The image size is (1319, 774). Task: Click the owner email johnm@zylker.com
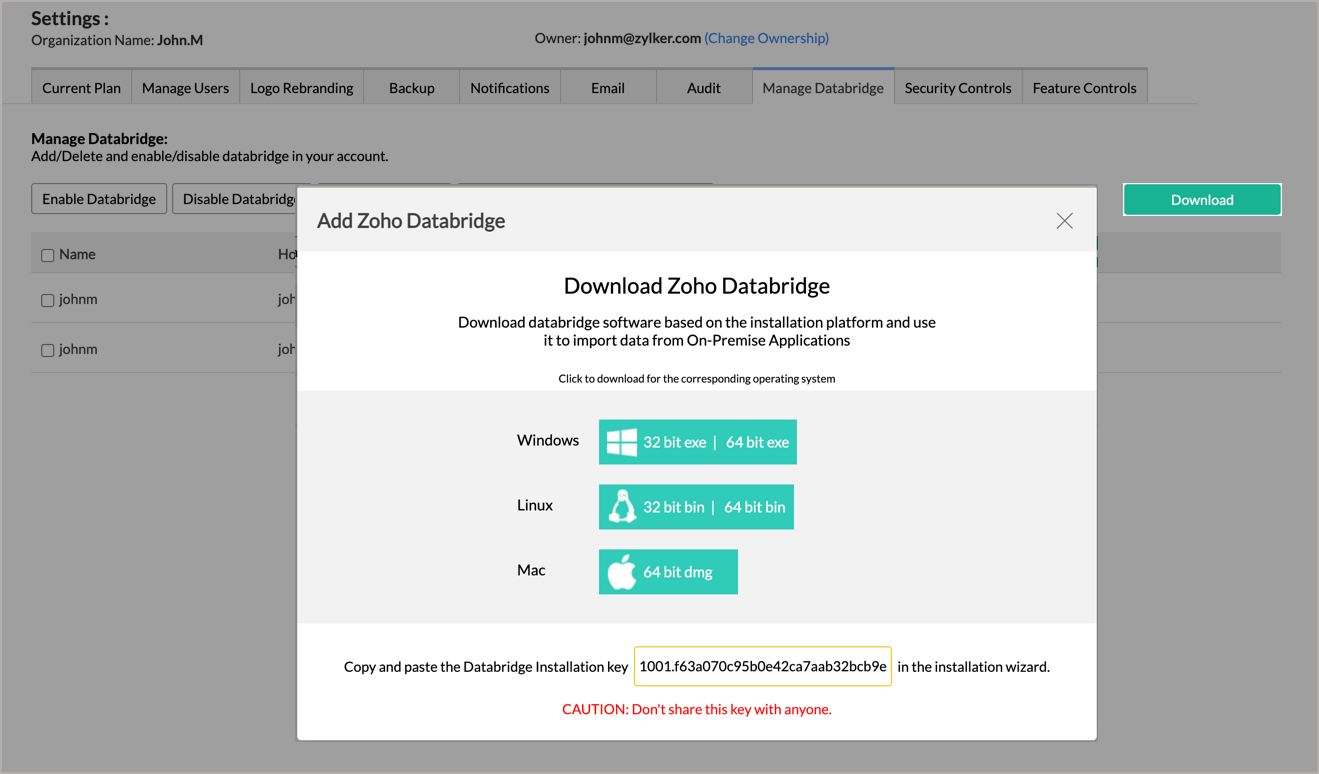641,38
